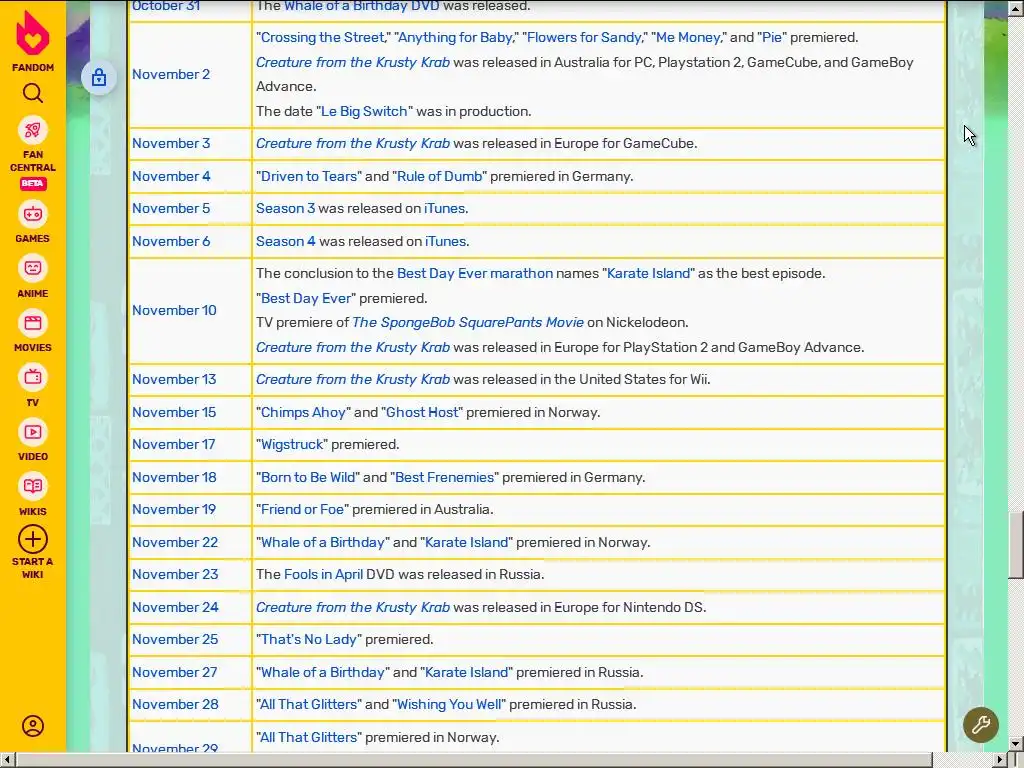Open the November 5 date link
The height and width of the screenshot is (768, 1024).
pyautogui.click(x=171, y=208)
